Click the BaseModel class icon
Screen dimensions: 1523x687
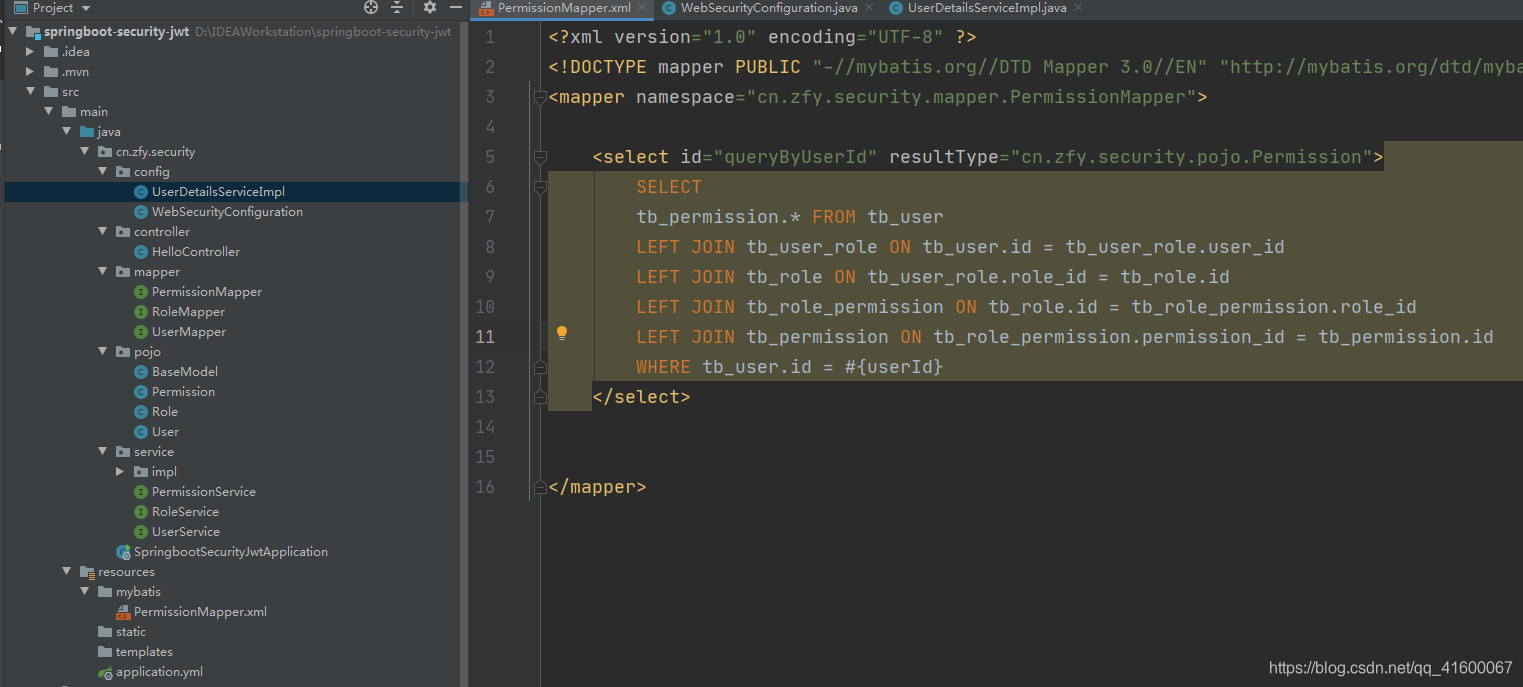(141, 371)
